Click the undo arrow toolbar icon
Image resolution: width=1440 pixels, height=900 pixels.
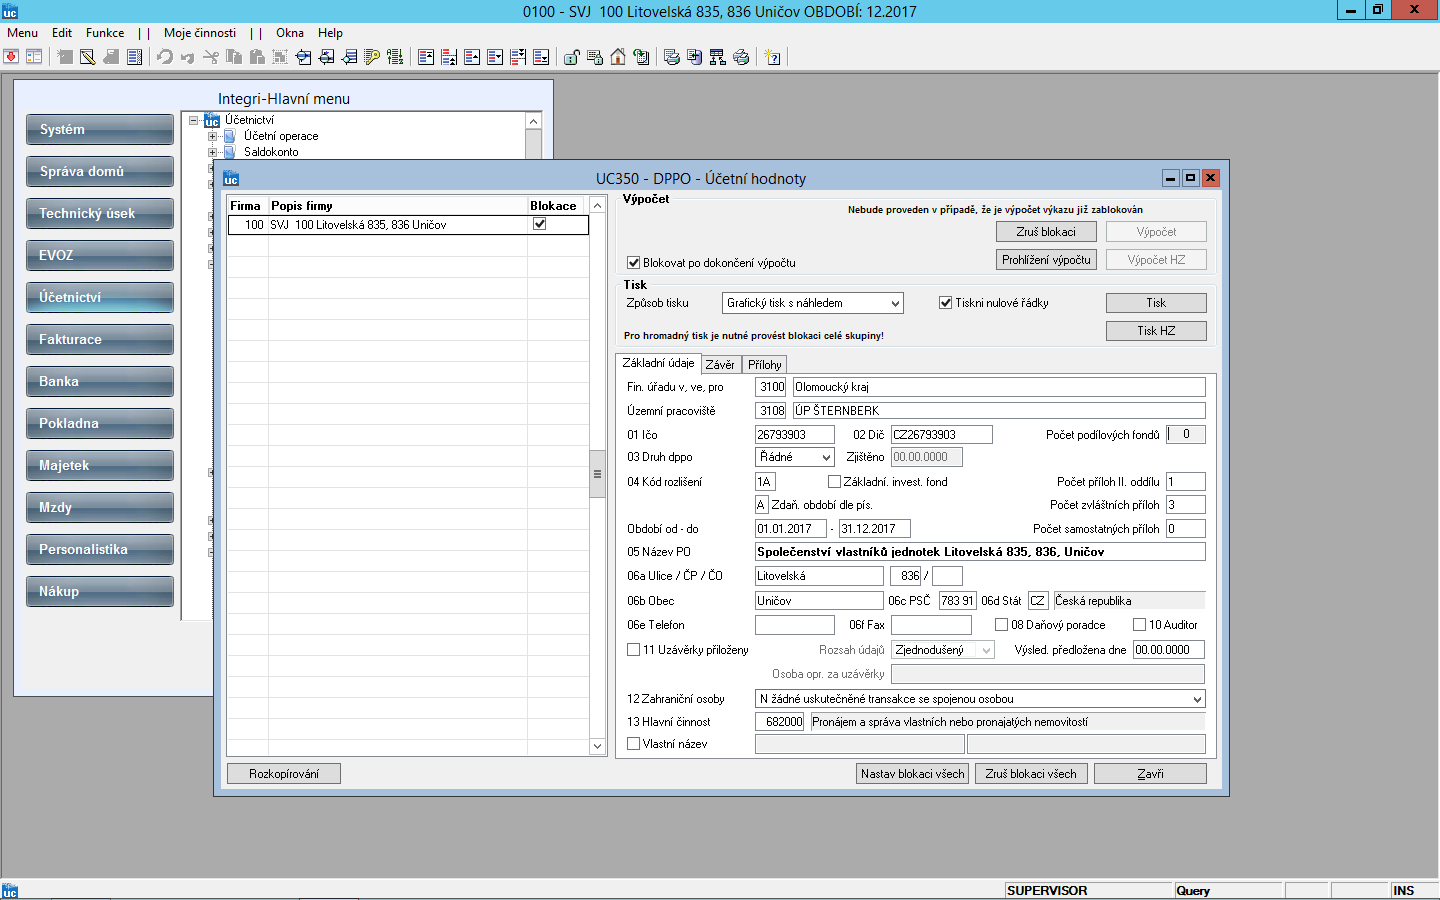coord(165,57)
